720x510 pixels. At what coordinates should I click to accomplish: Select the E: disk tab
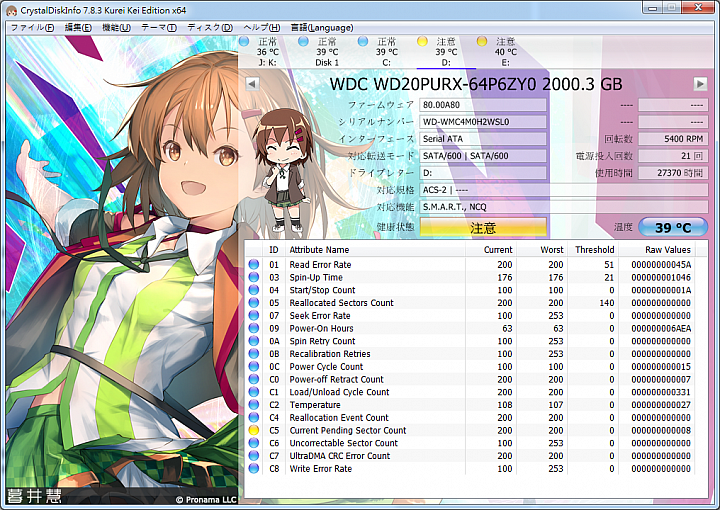505,52
